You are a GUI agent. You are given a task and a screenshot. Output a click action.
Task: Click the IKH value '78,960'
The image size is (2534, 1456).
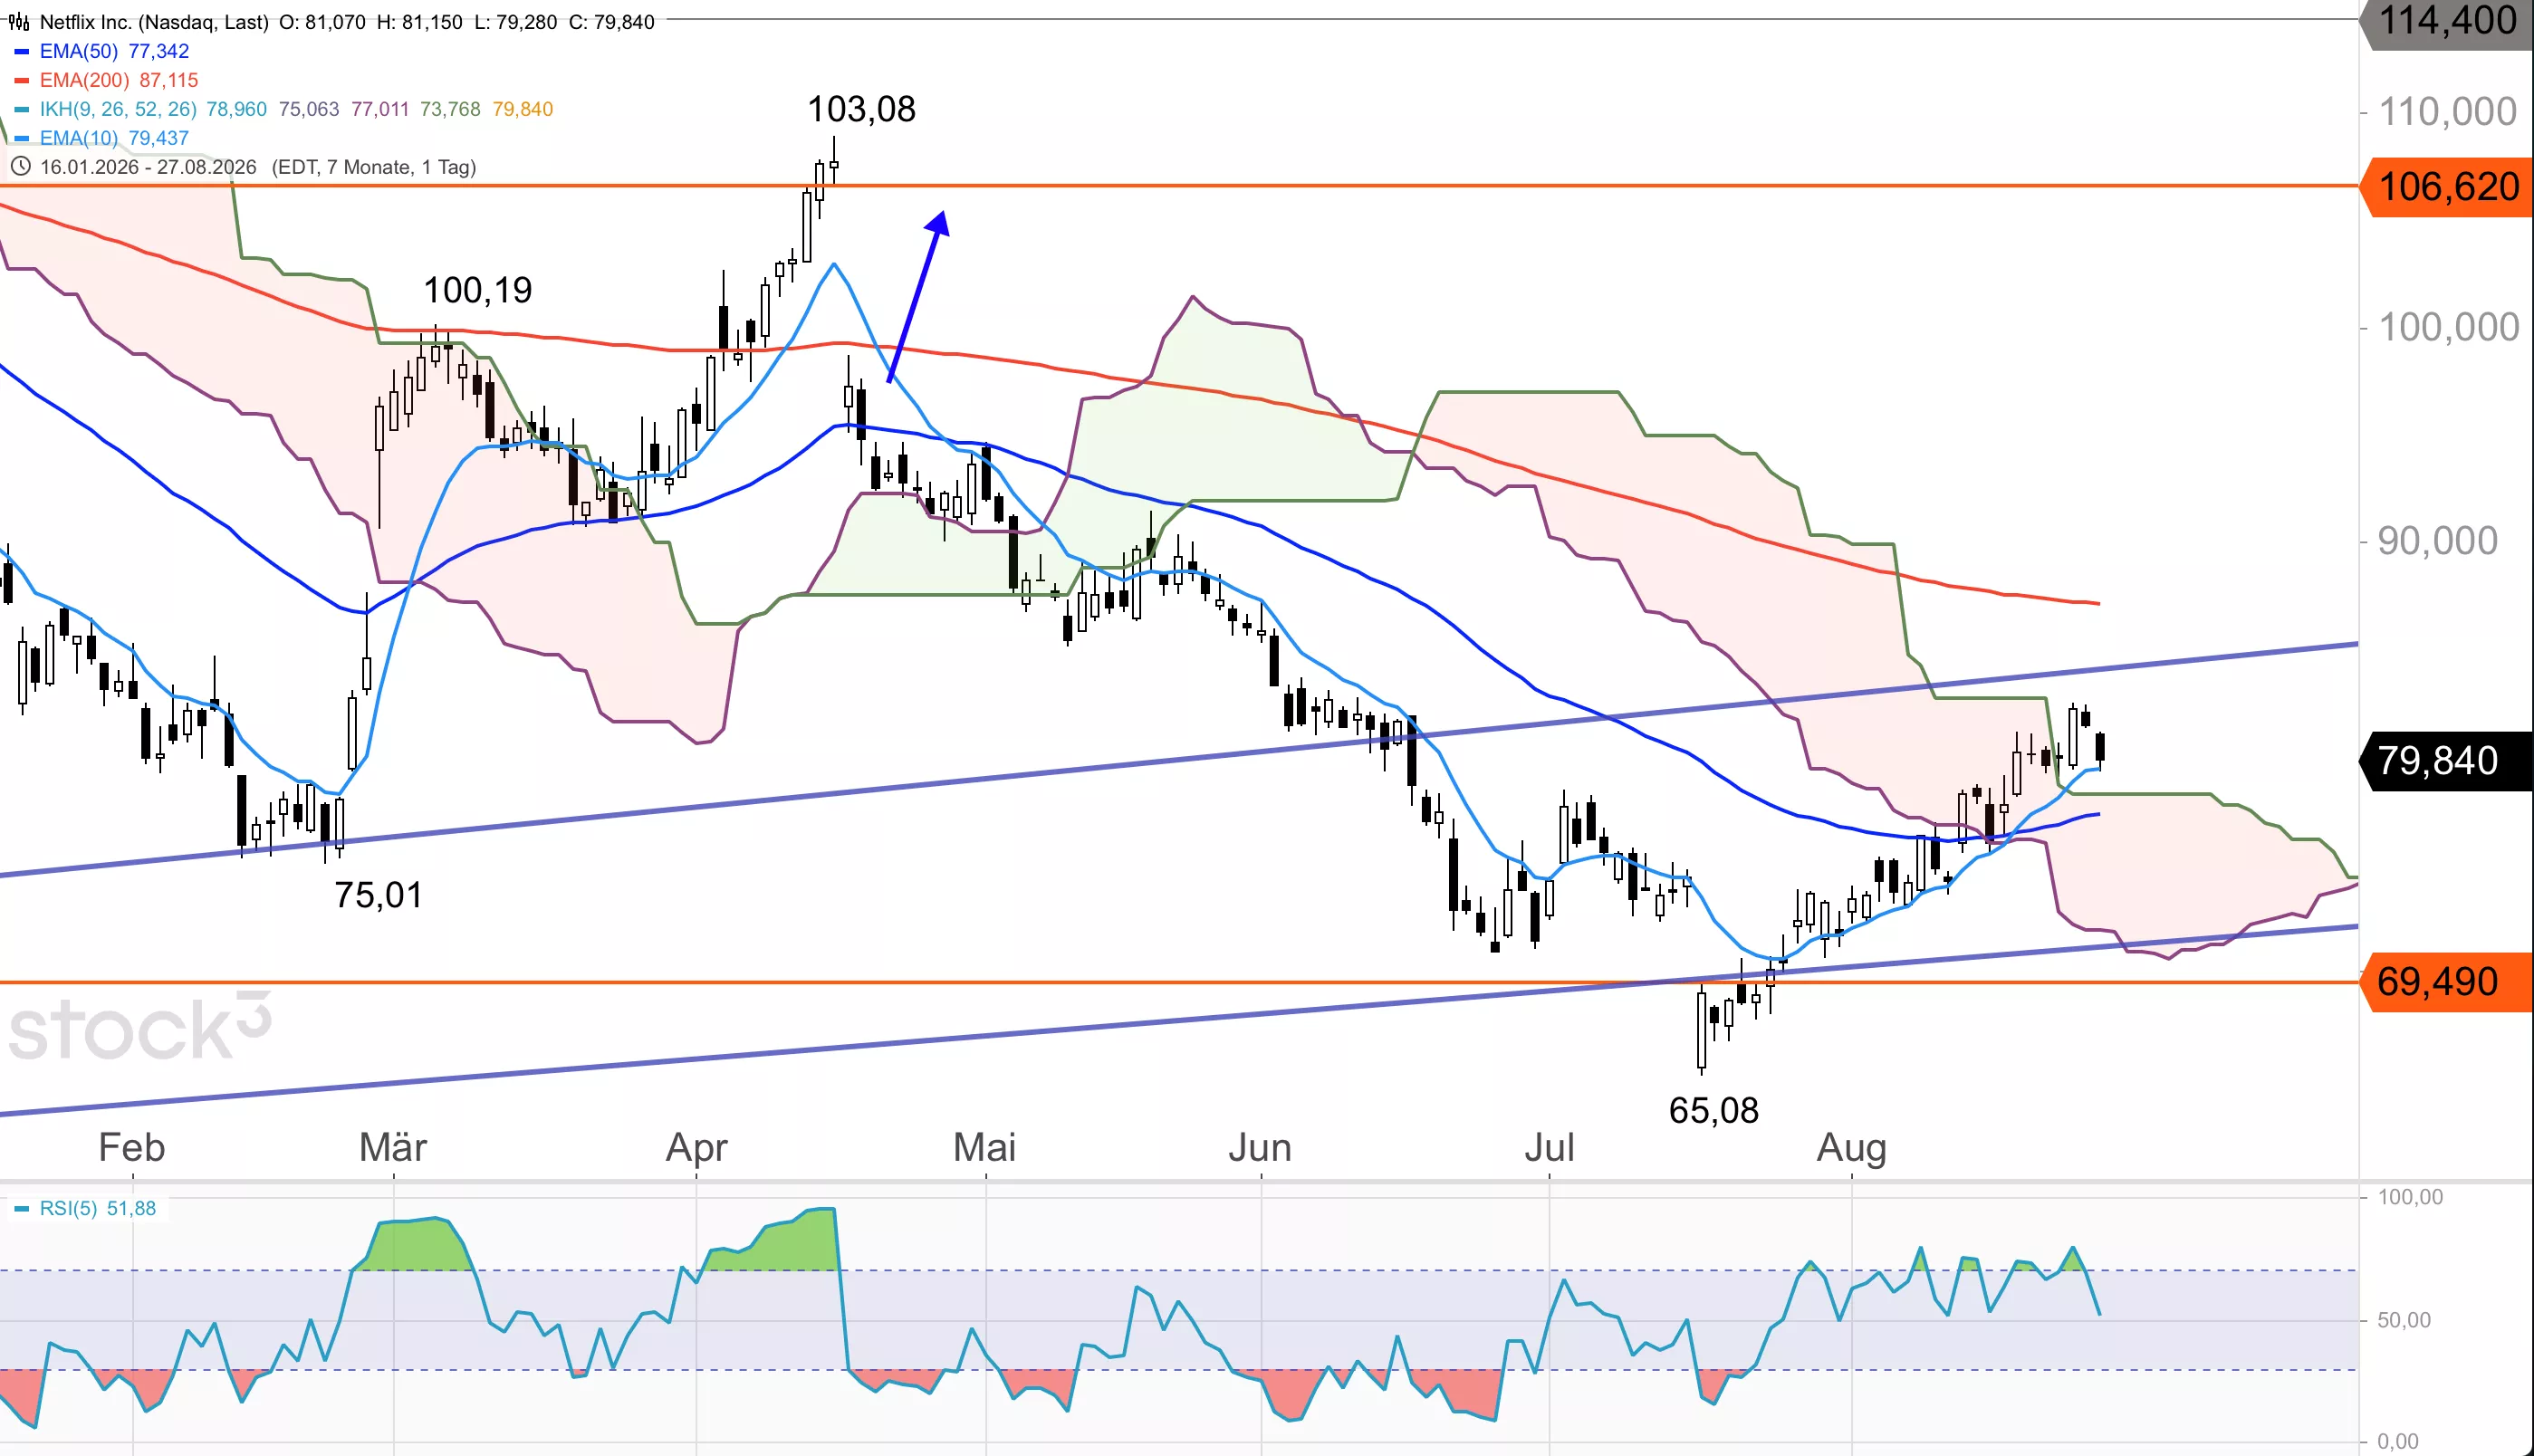(x=237, y=109)
